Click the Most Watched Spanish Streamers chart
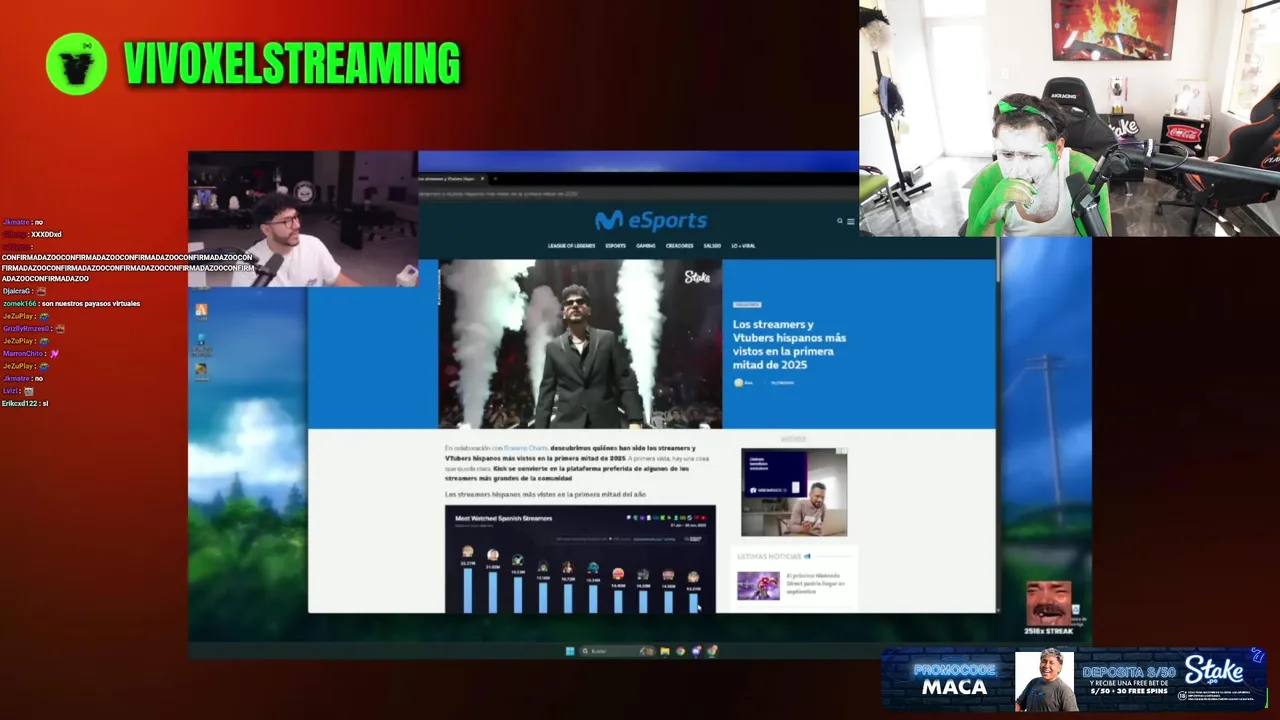This screenshot has width=1280, height=720. 580,559
